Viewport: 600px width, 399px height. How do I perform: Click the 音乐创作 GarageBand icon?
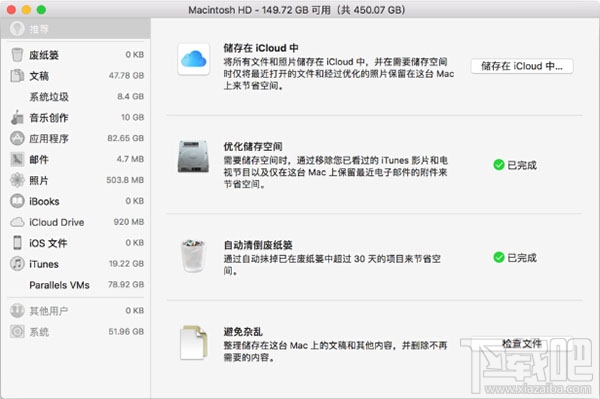pyautogui.click(x=17, y=117)
